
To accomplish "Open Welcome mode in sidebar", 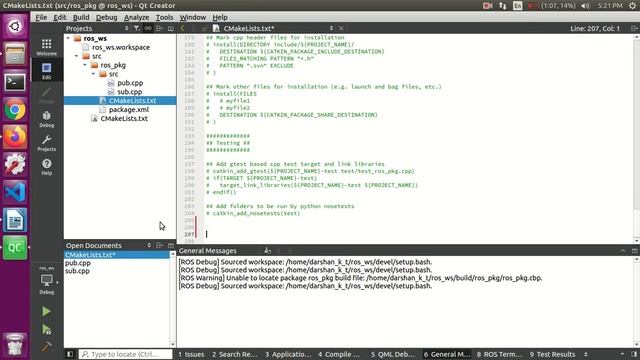I will pyautogui.click(x=47, y=47).
